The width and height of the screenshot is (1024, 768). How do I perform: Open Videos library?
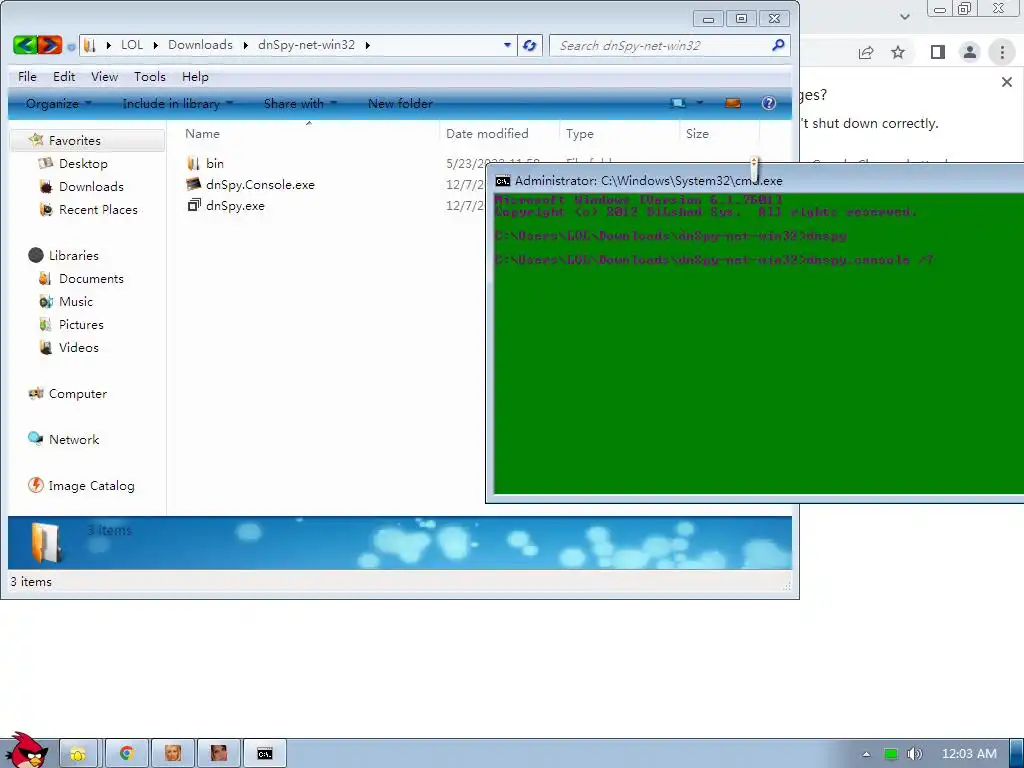tap(78, 347)
